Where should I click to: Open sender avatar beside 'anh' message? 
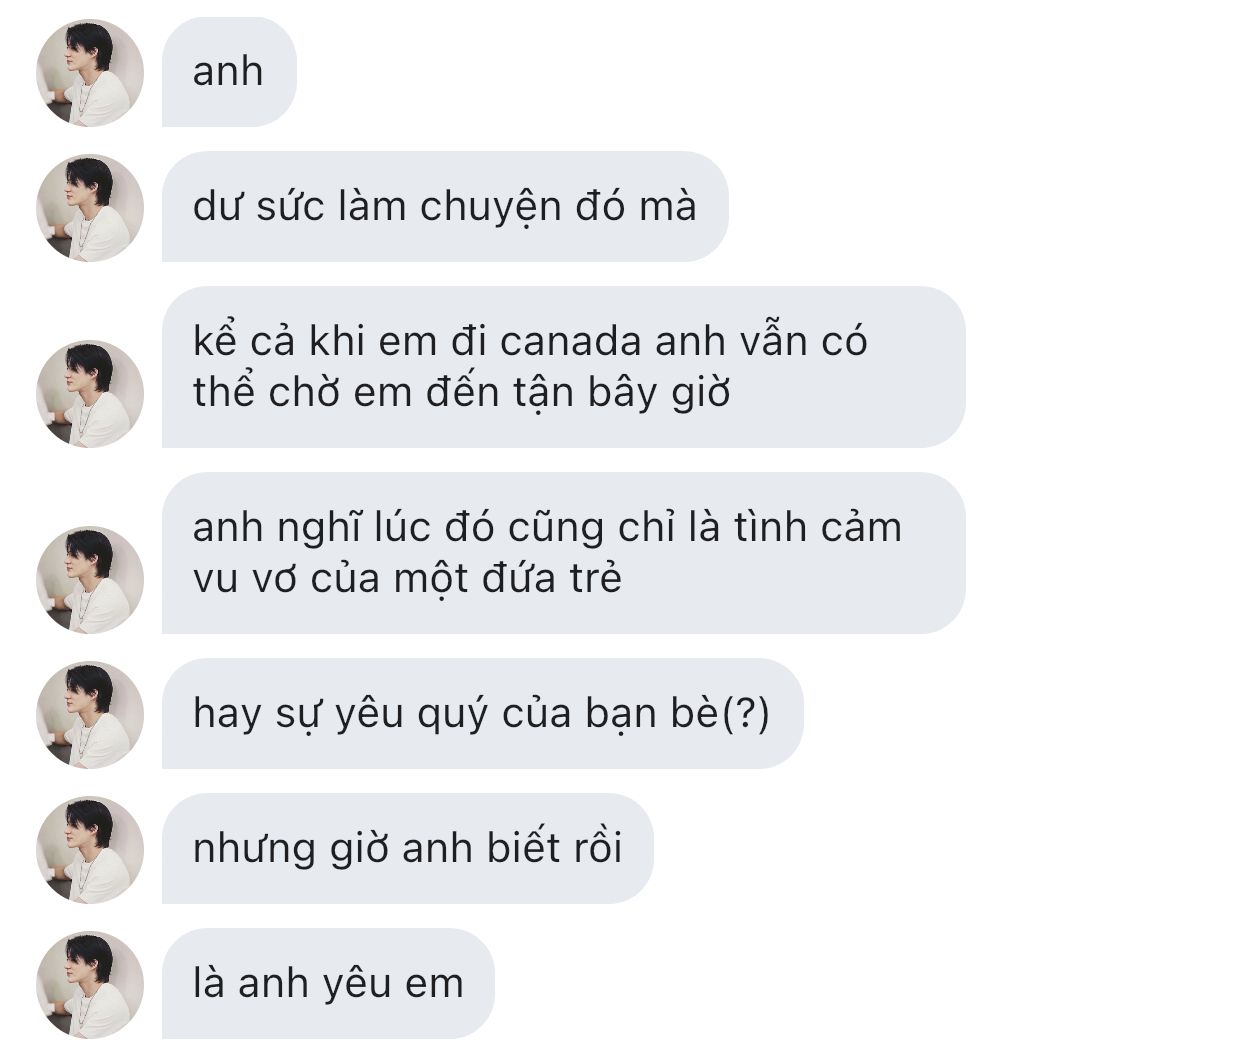click(90, 73)
